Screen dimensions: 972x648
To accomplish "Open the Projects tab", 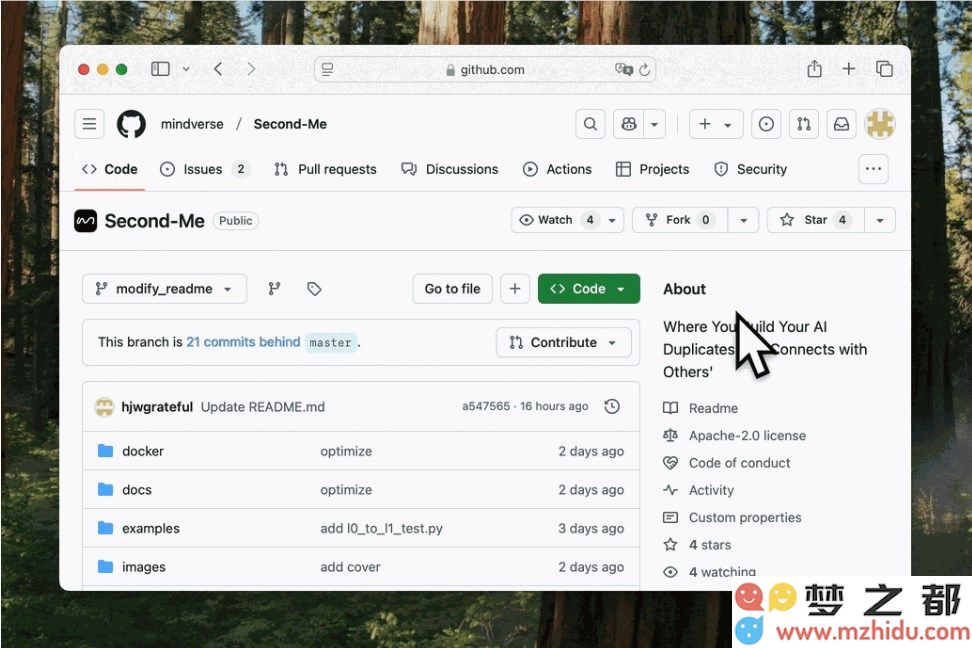I will tap(652, 169).
